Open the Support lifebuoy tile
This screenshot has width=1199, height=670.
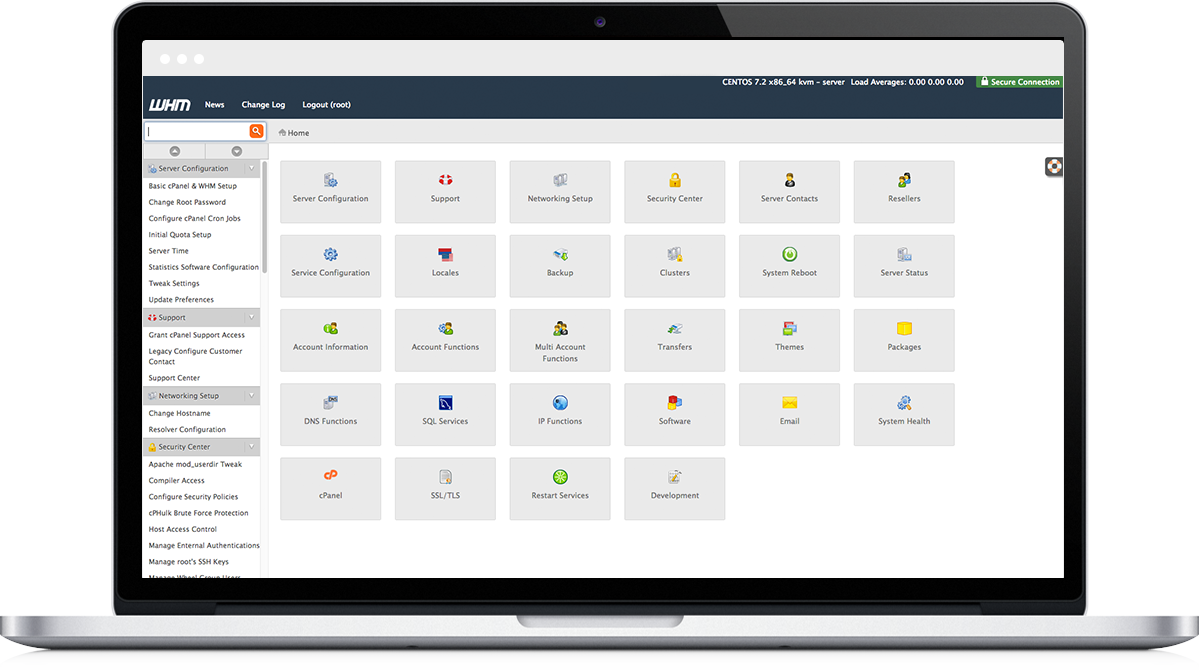[445, 181]
